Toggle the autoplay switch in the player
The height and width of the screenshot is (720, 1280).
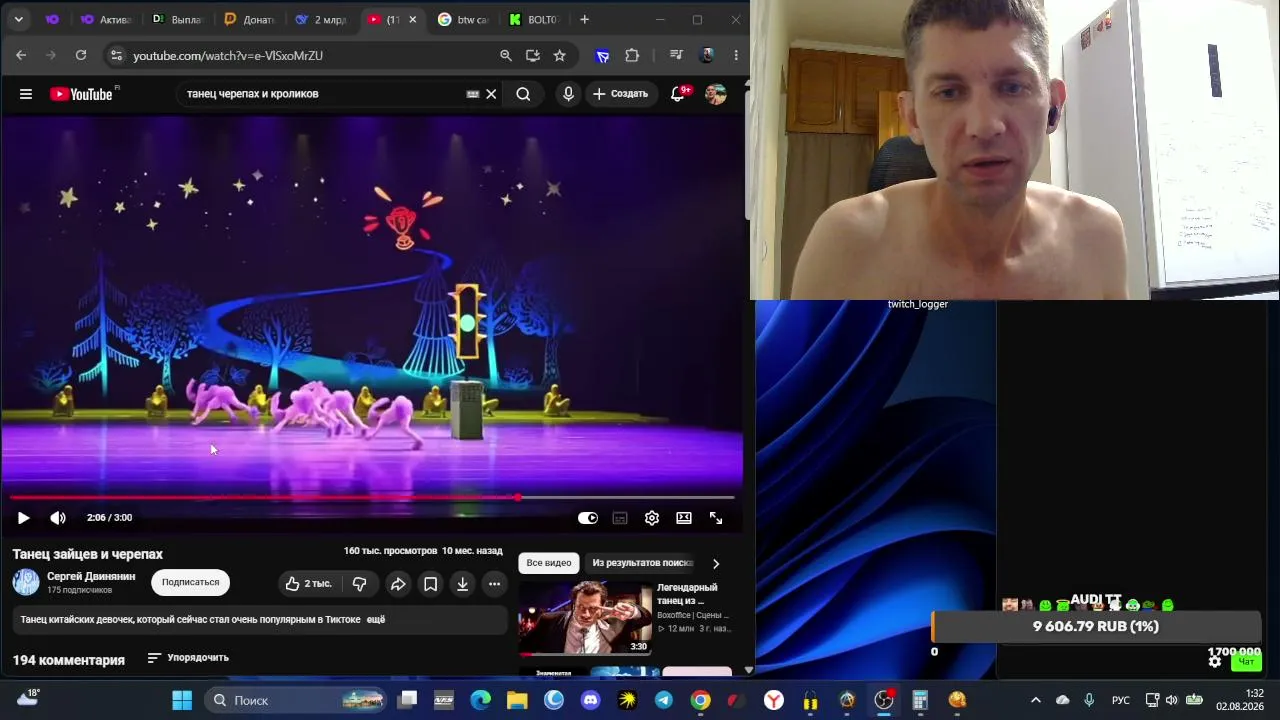tap(588, 518)
